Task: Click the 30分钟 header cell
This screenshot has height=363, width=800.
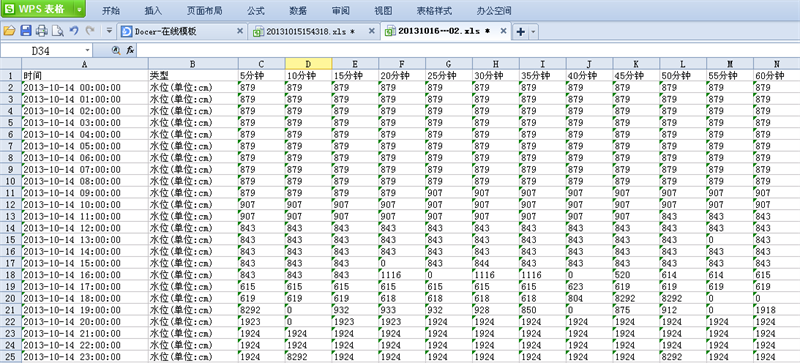Action: pos(495,76)
